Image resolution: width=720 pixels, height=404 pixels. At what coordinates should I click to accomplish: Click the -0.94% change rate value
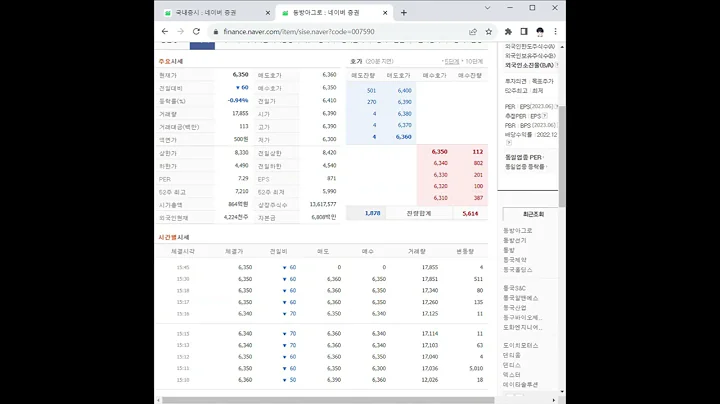pos(238,101)
